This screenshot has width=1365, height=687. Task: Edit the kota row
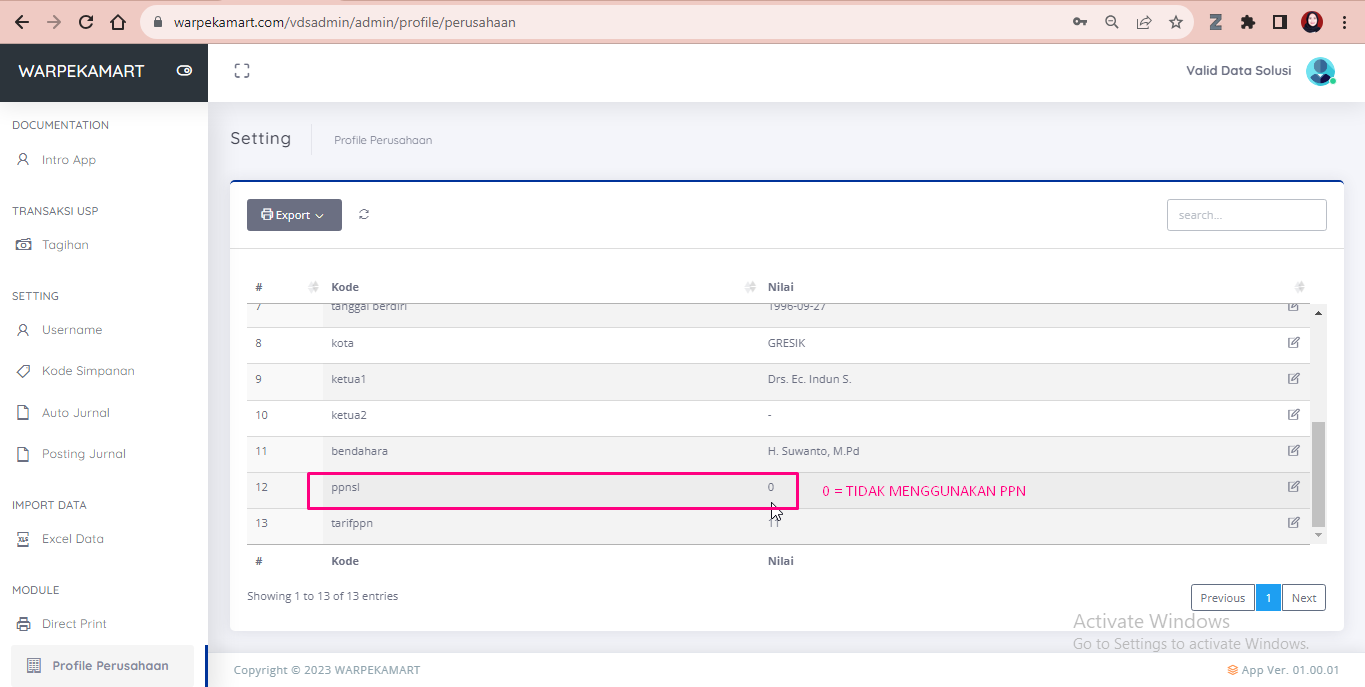pyautogui.click(x=1294, y=342)
